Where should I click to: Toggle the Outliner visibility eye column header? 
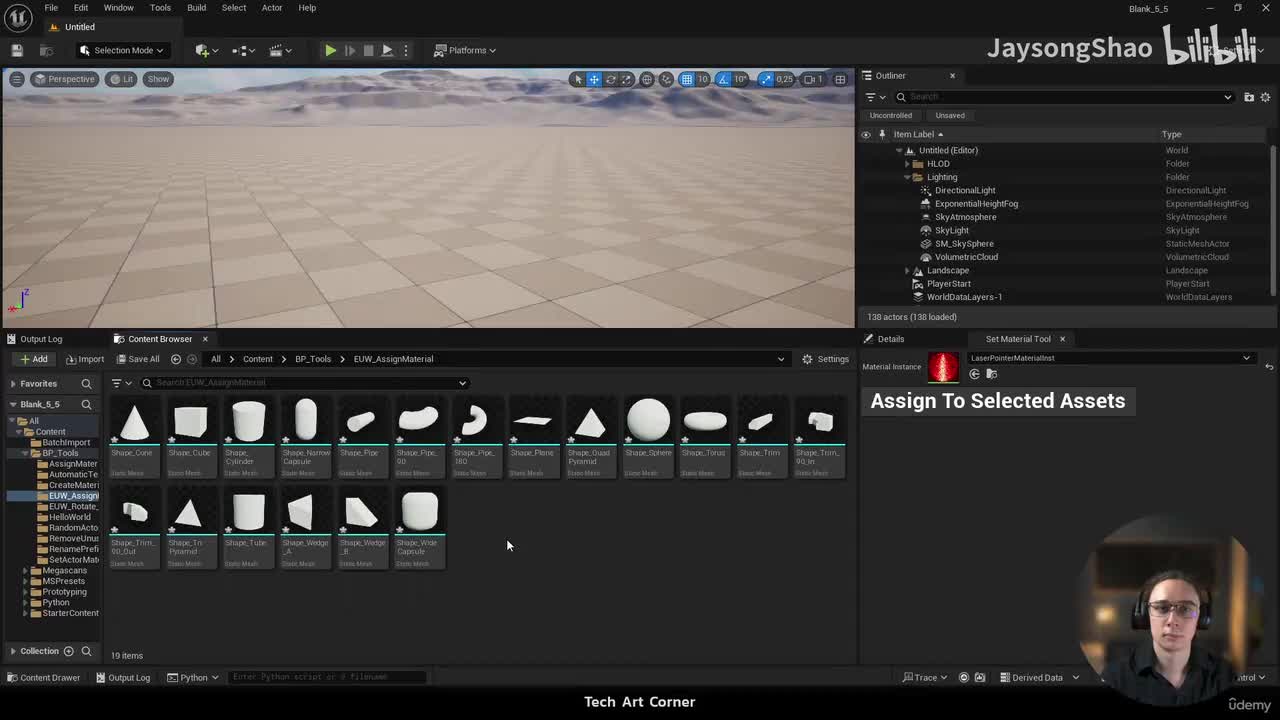click(866, 134)
